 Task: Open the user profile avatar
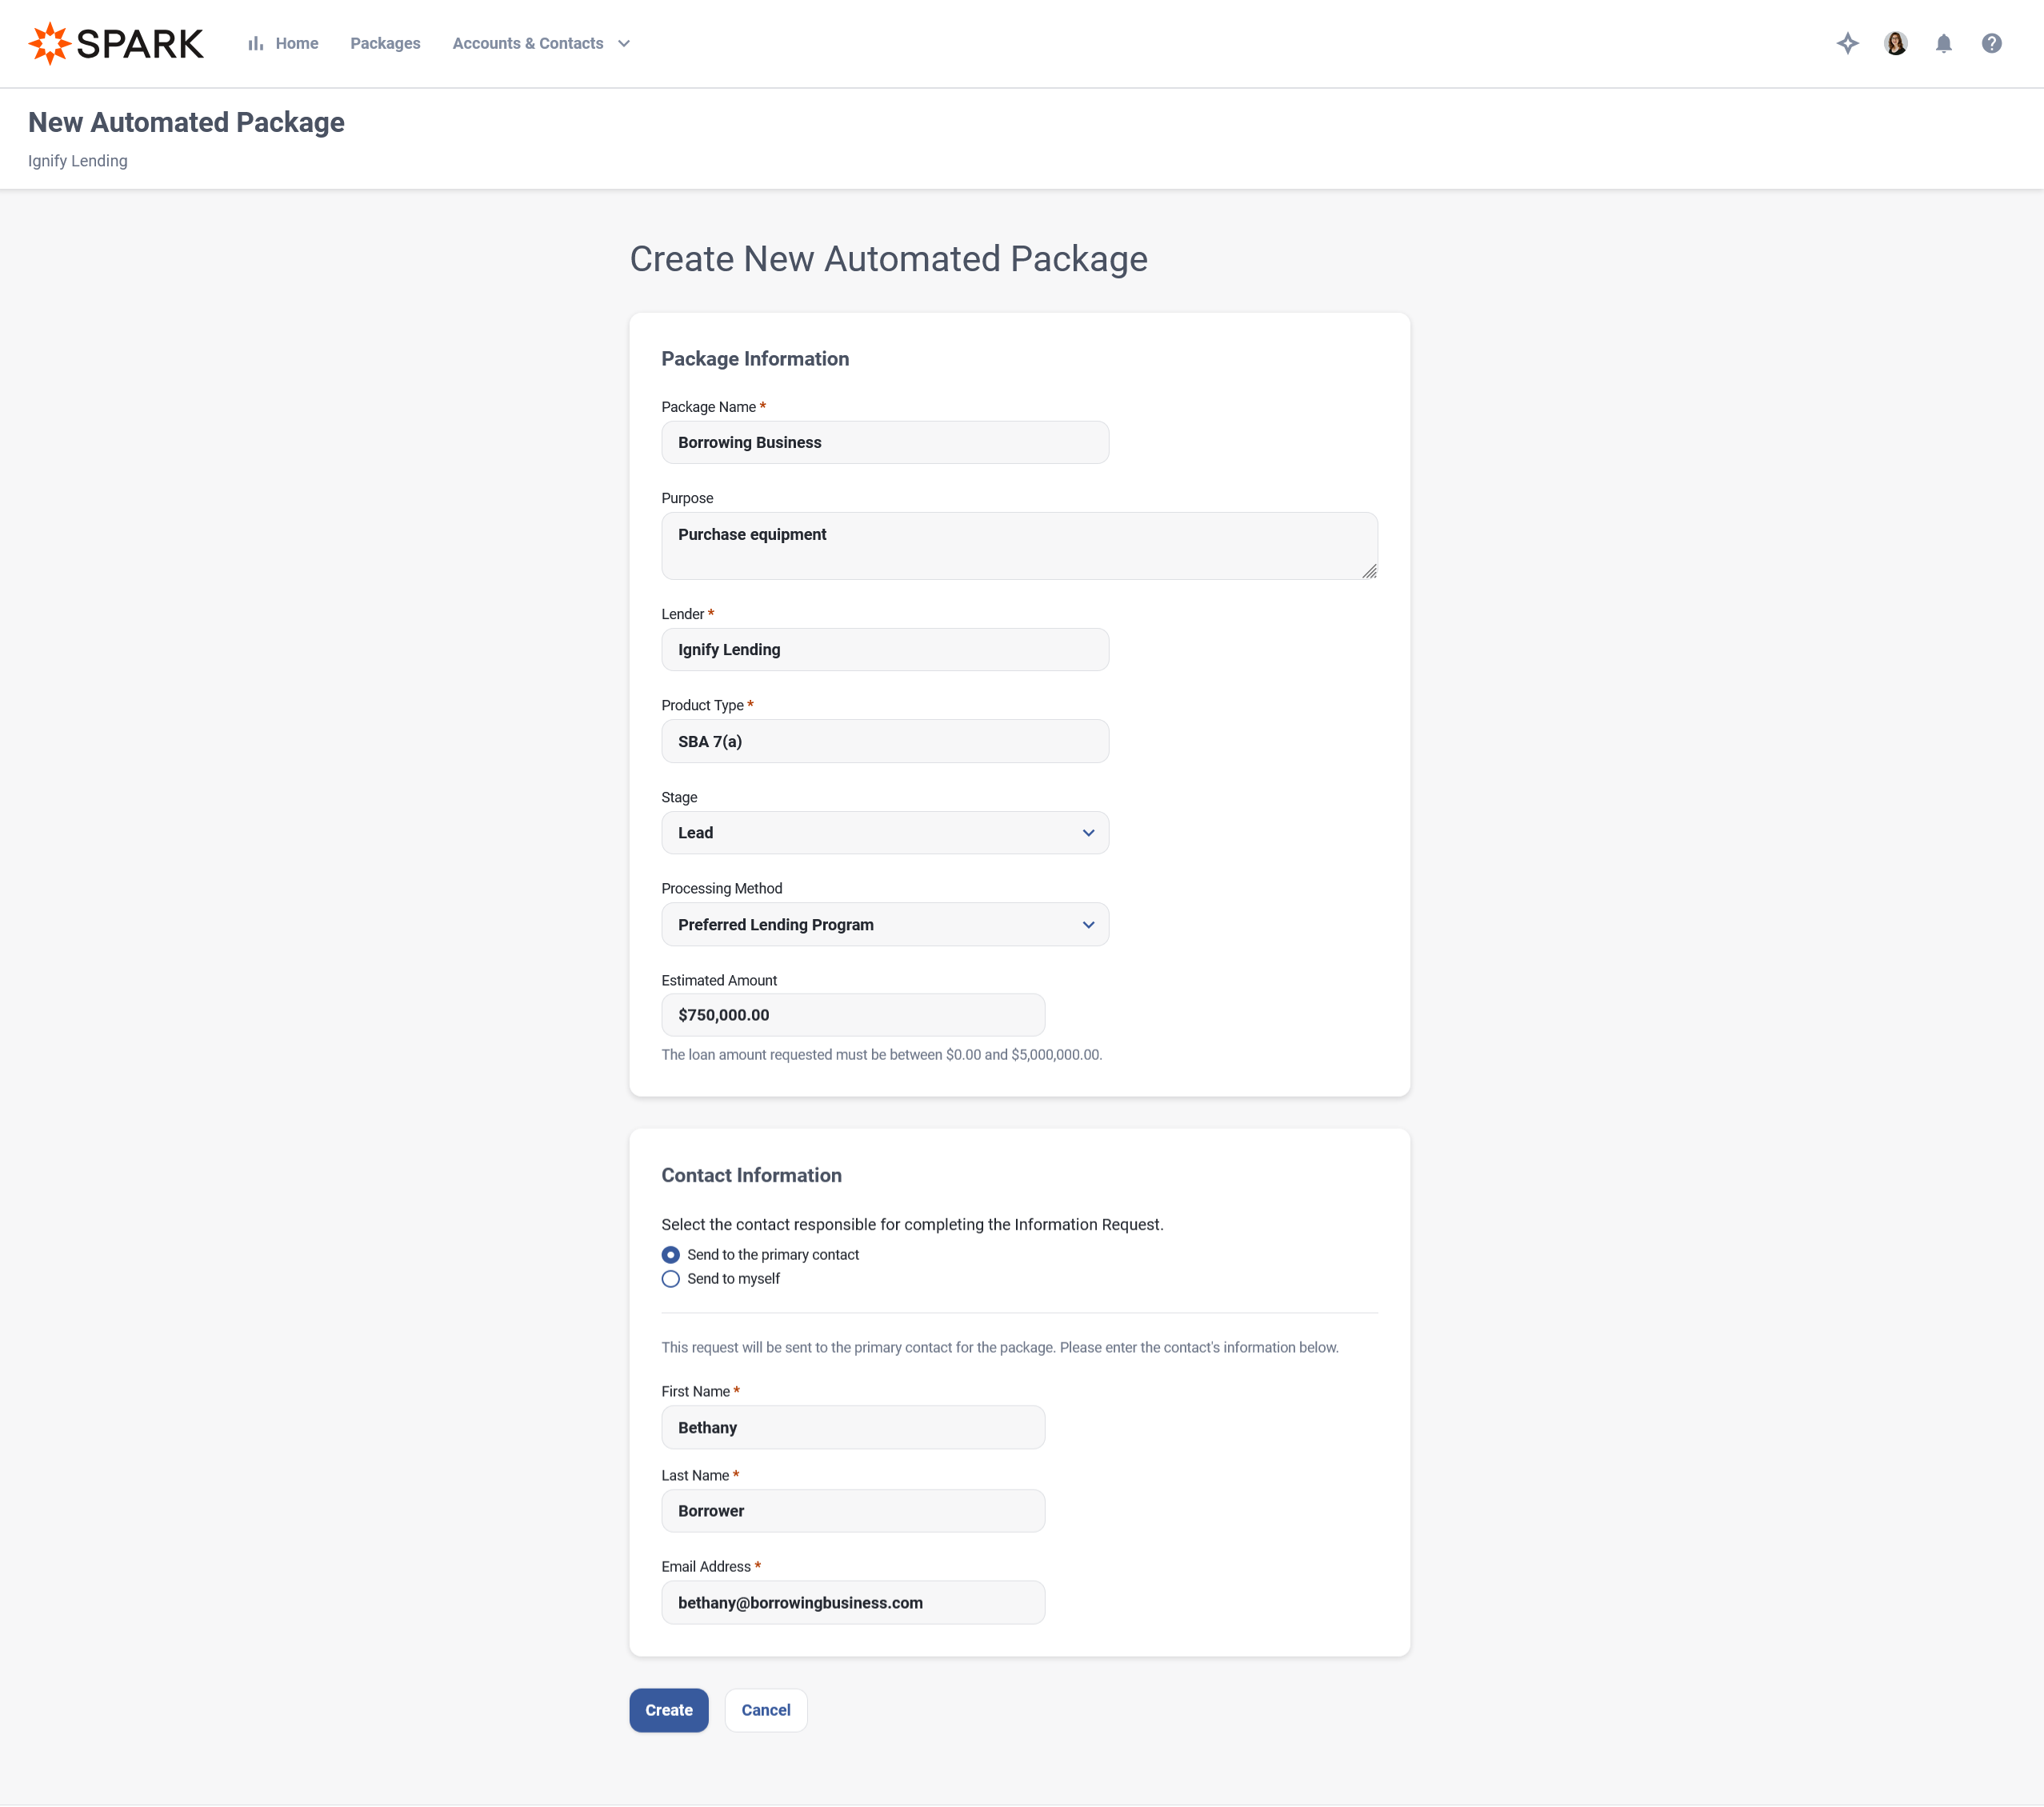pyautogui.click(x=1895, y=43)
